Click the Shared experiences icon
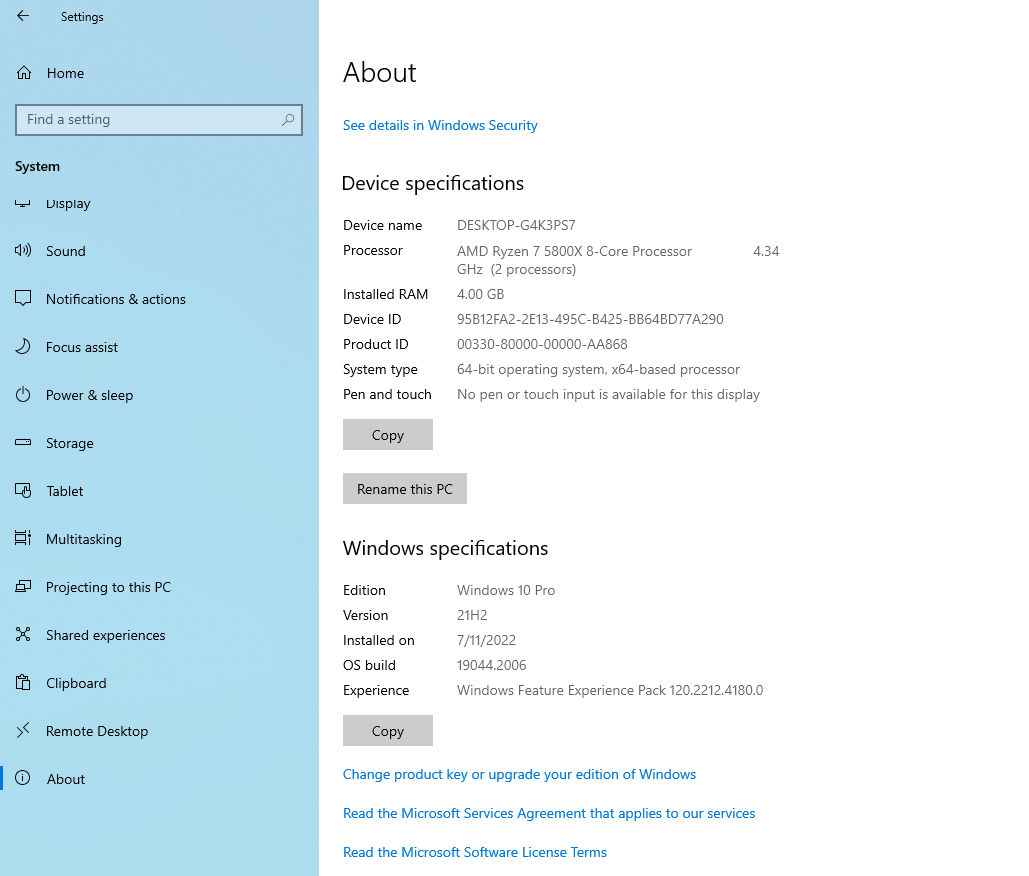Viewport: 1029px width, 876px height. pos(23,634)
